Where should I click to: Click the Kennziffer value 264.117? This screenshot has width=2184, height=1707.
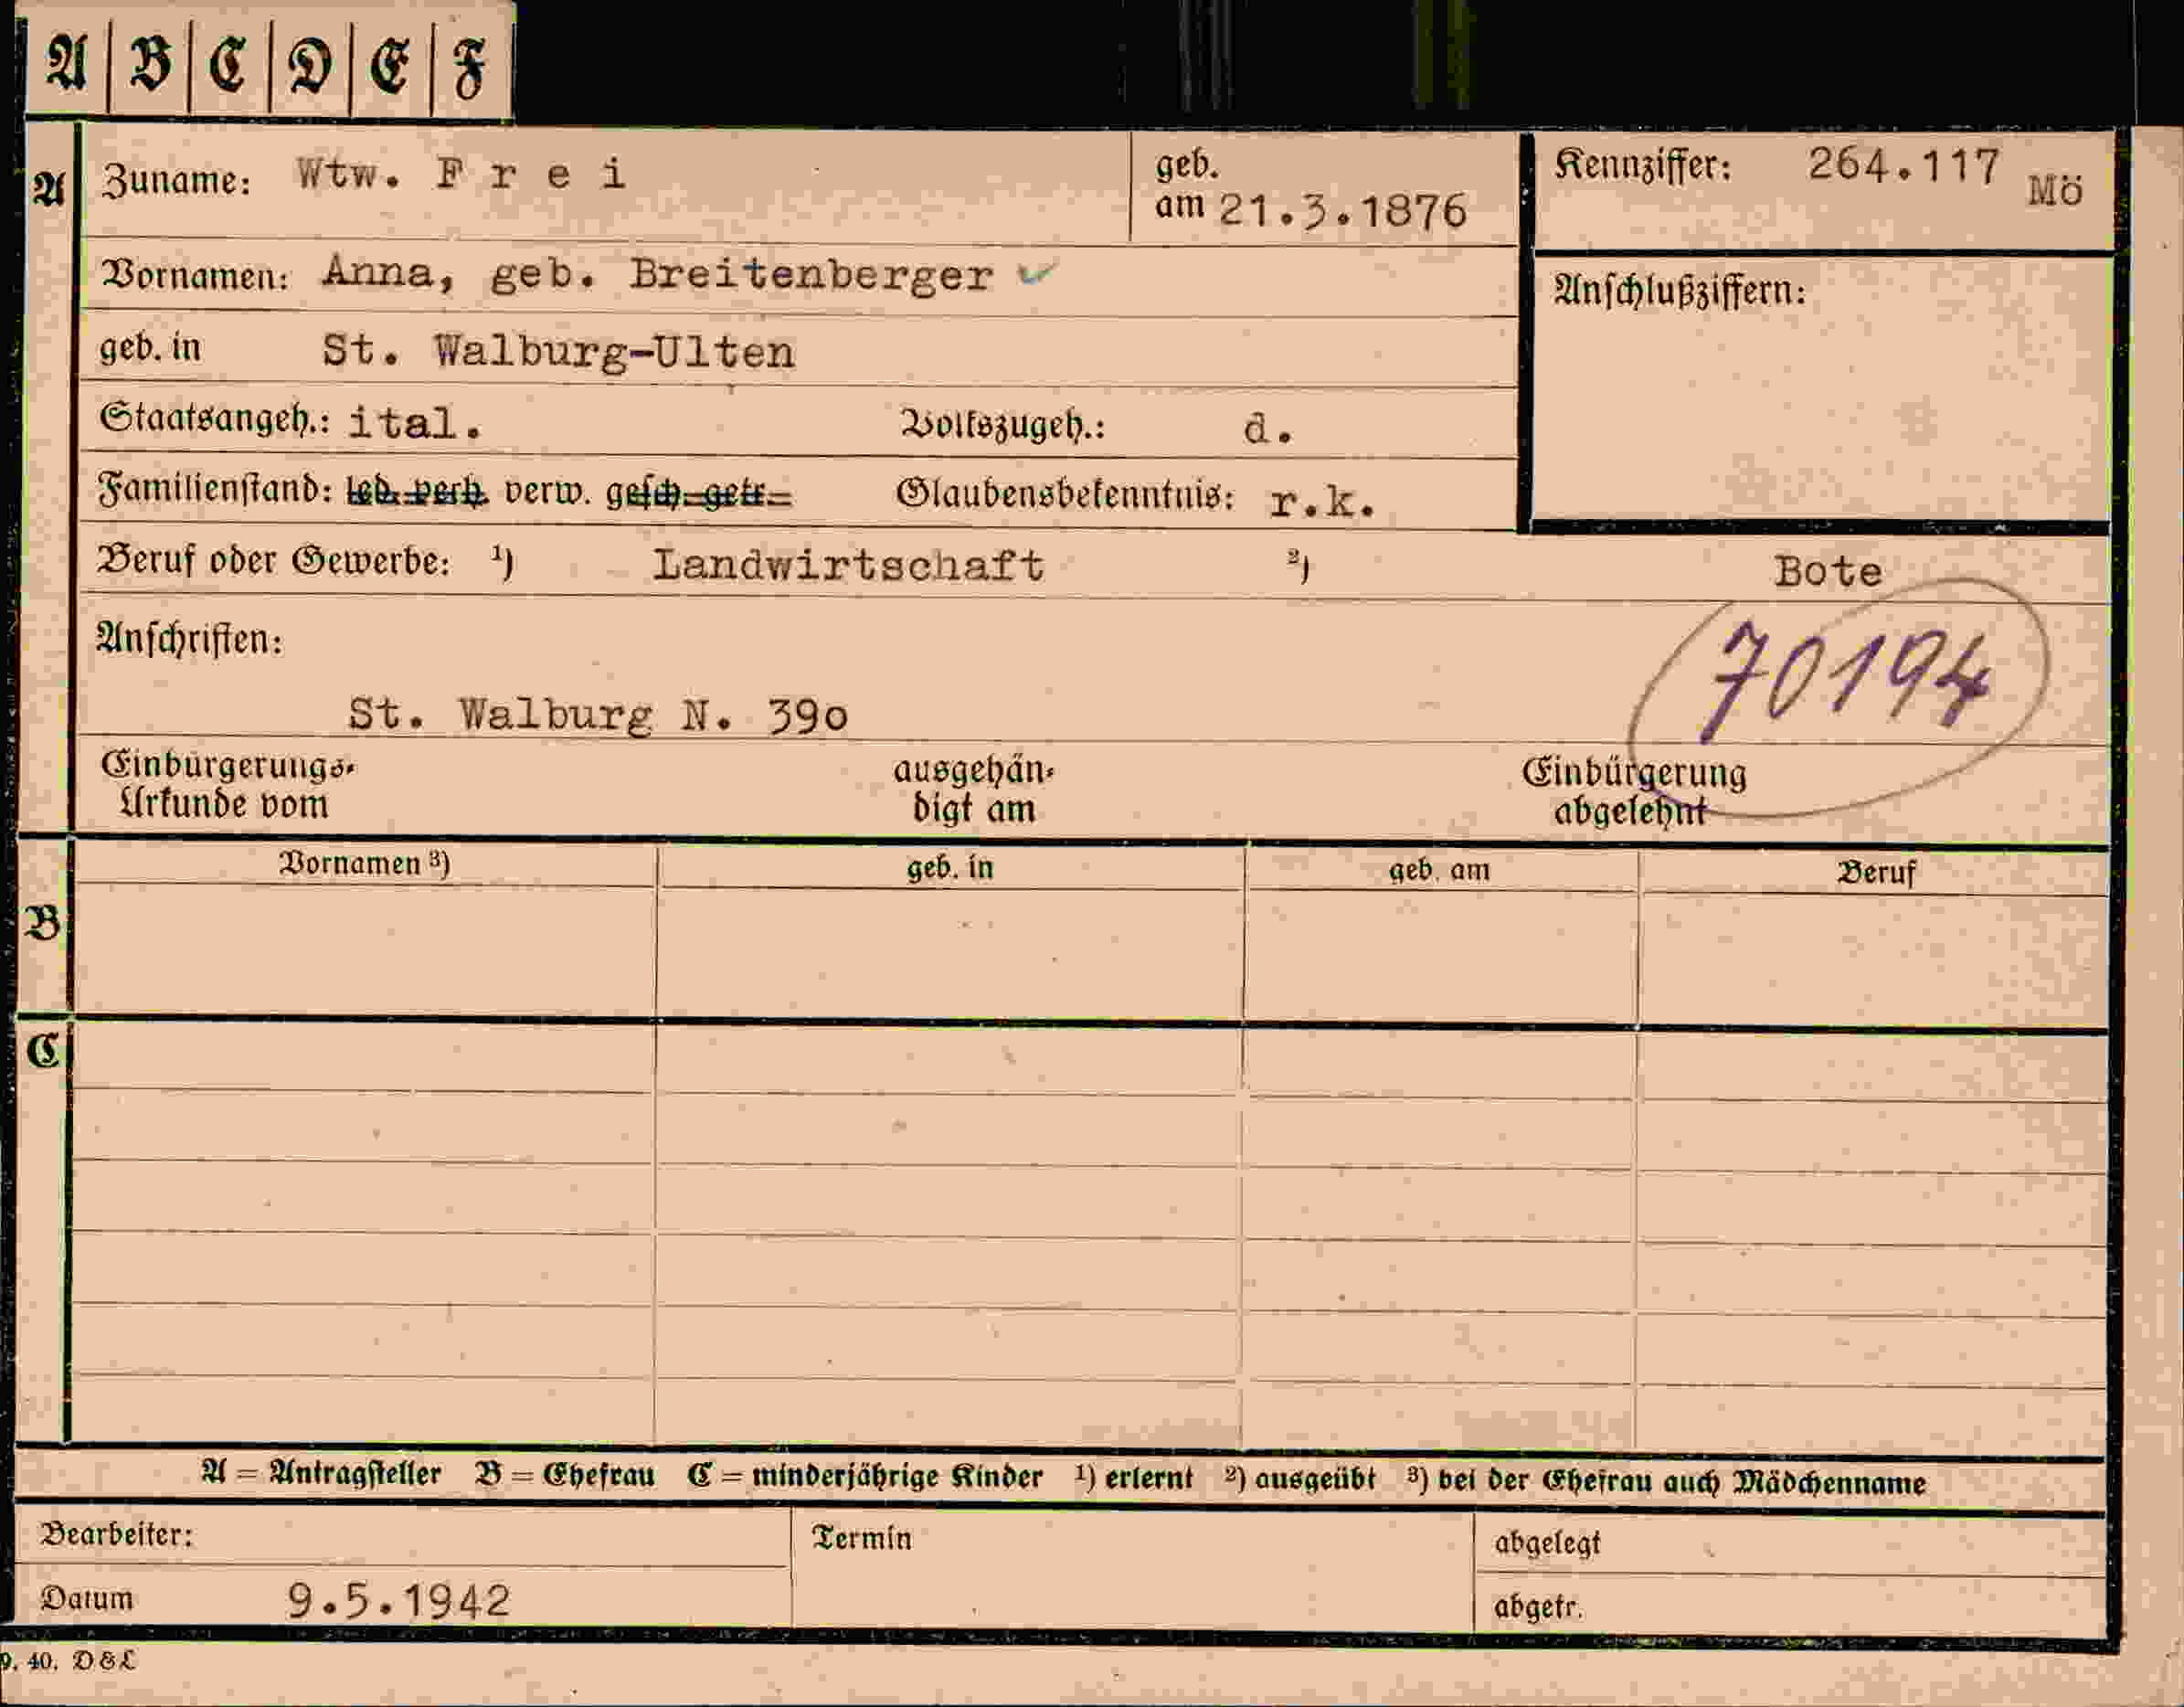pos(1903,165)
